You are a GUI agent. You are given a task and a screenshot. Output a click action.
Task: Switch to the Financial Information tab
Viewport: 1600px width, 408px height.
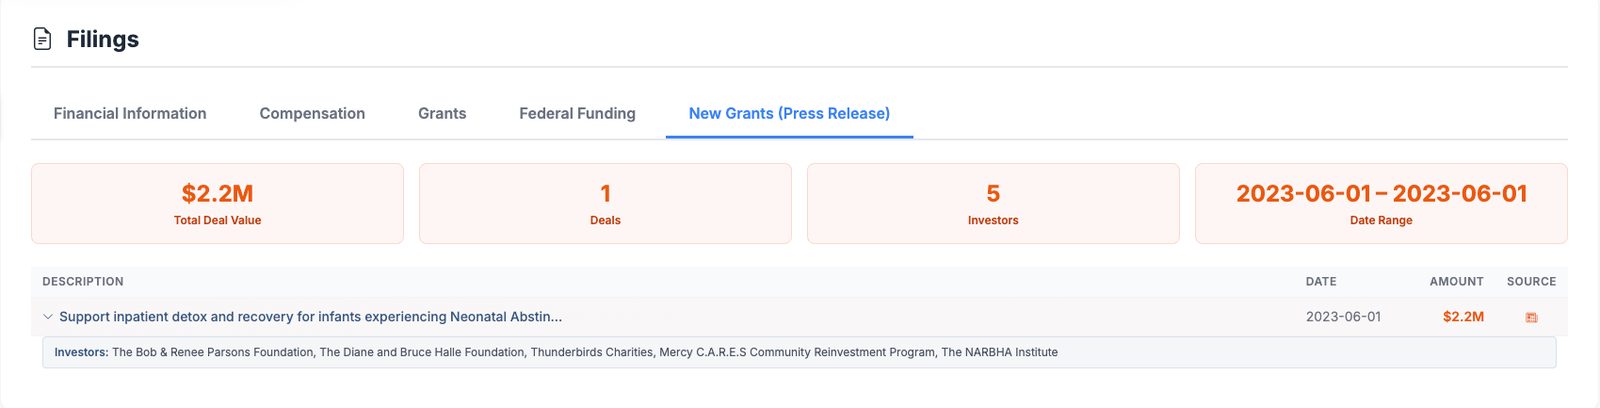point(130,113)
